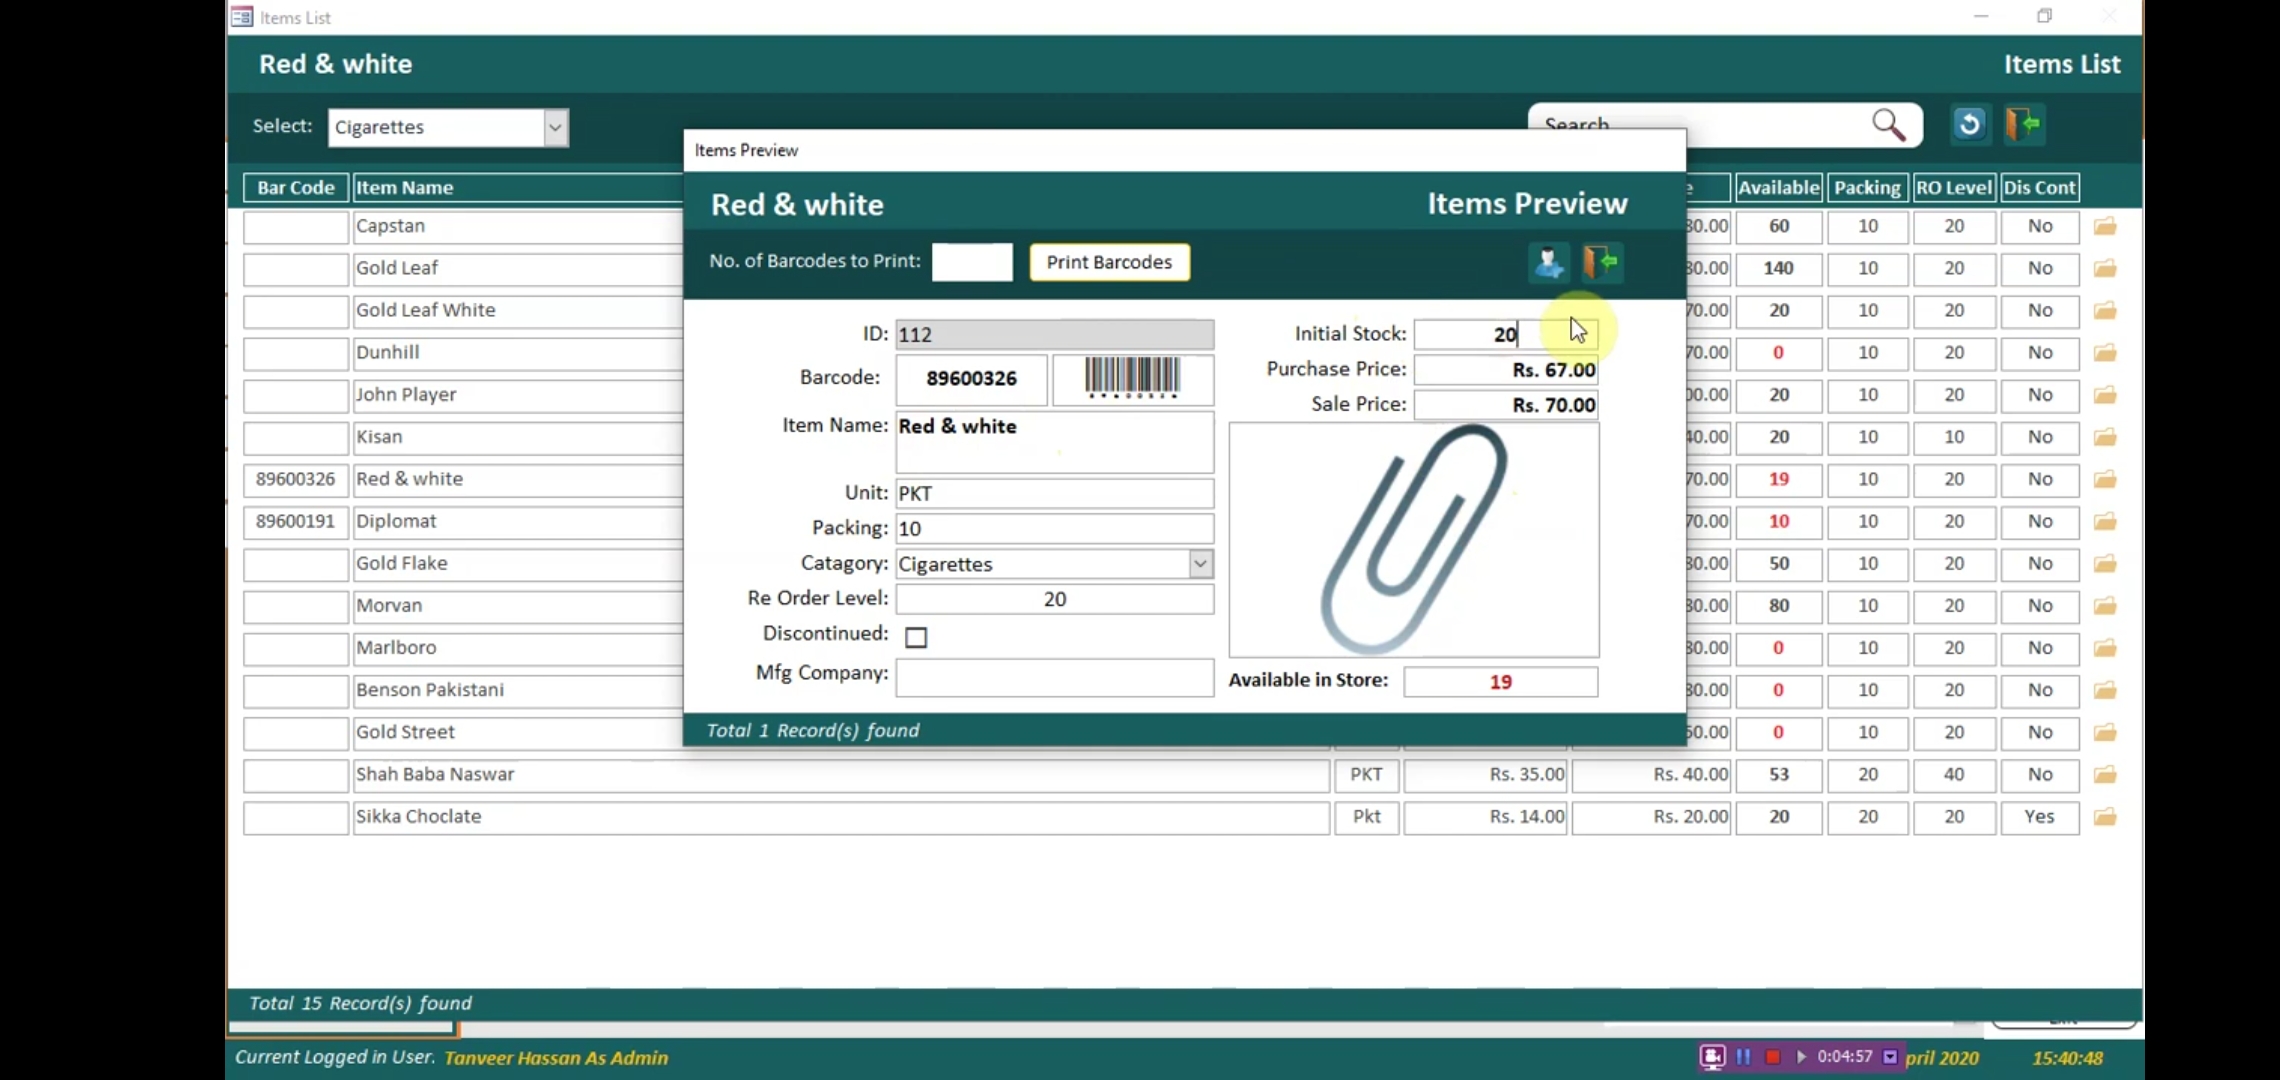The height and width of the screenshot is (1080, 2280).
Task: Click the magnifier search icon
Action: point(1889,125)
